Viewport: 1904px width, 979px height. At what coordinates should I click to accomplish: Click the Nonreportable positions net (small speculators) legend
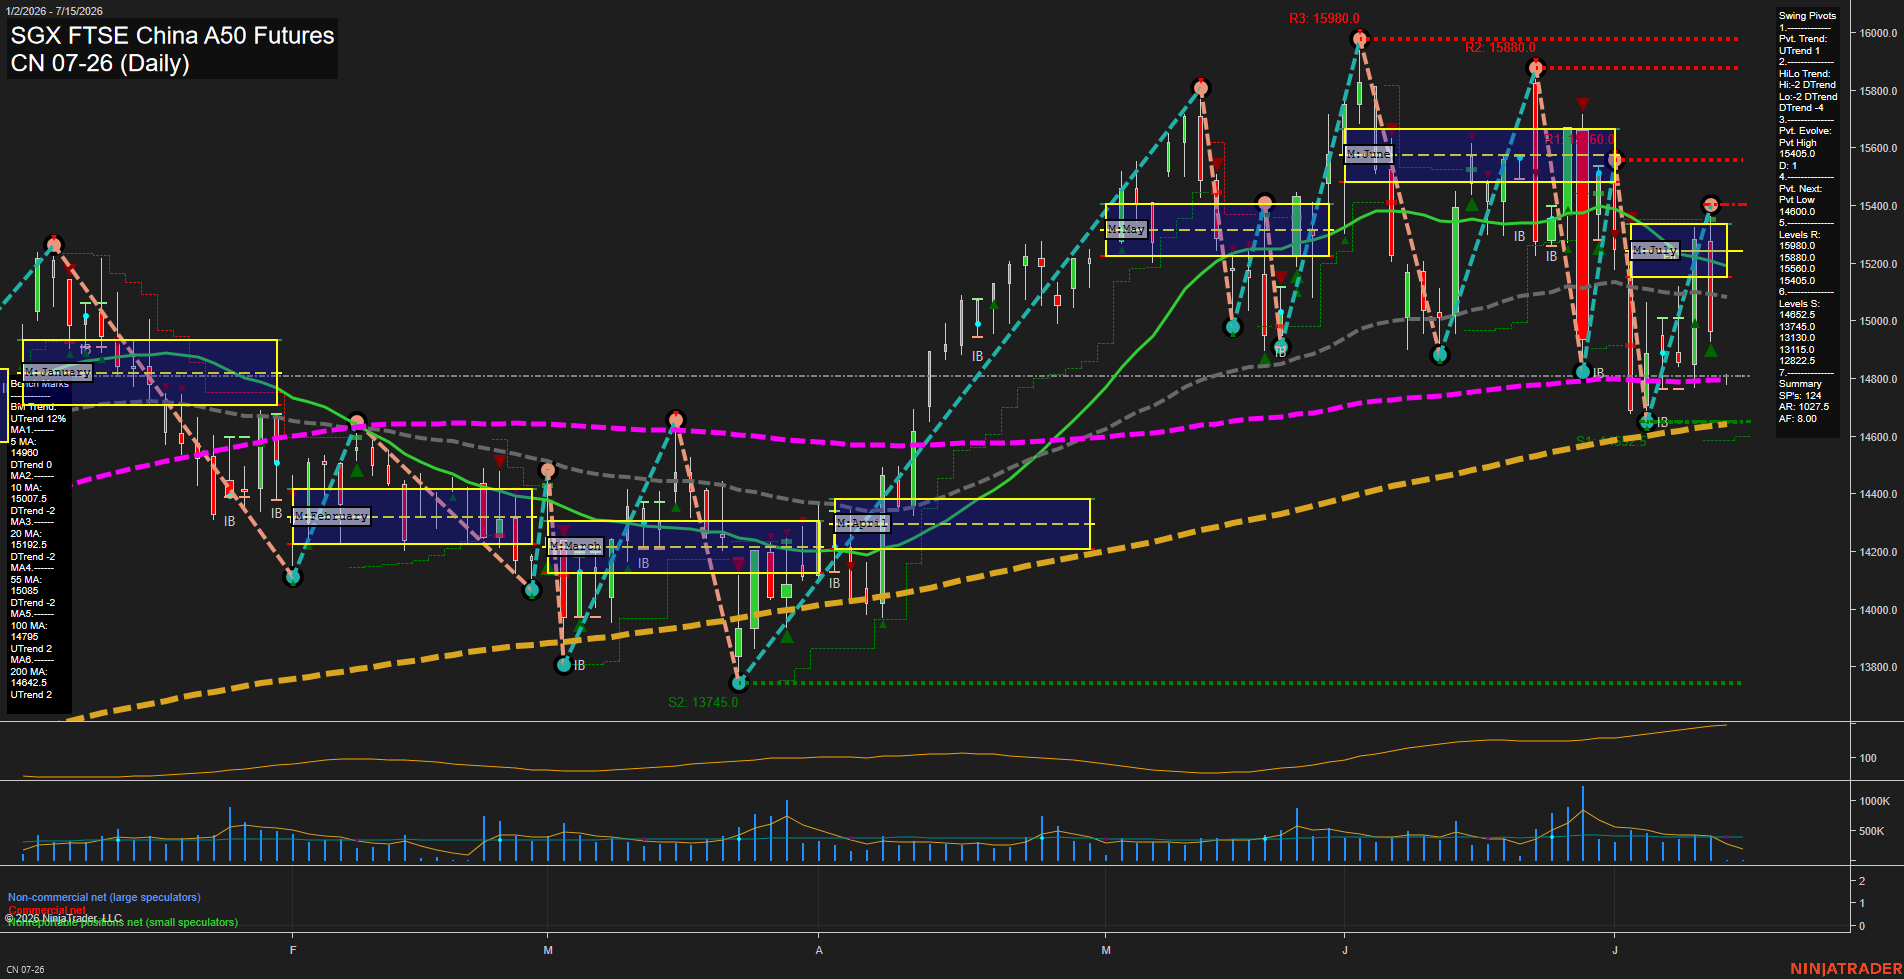(123, 922)
